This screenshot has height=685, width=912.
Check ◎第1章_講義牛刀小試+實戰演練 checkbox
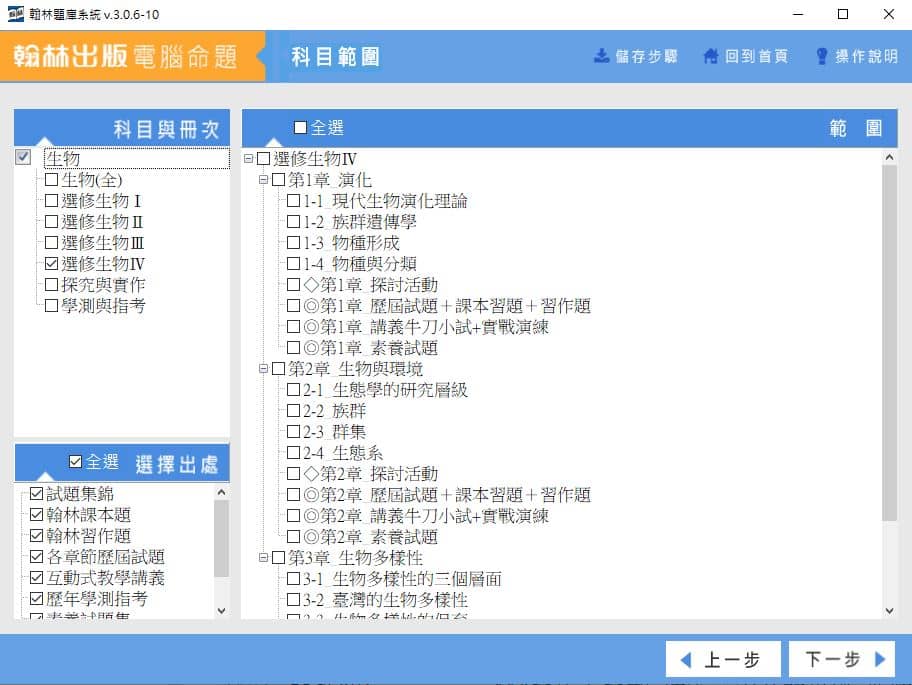pyautogui.click(x=294, y=327)
